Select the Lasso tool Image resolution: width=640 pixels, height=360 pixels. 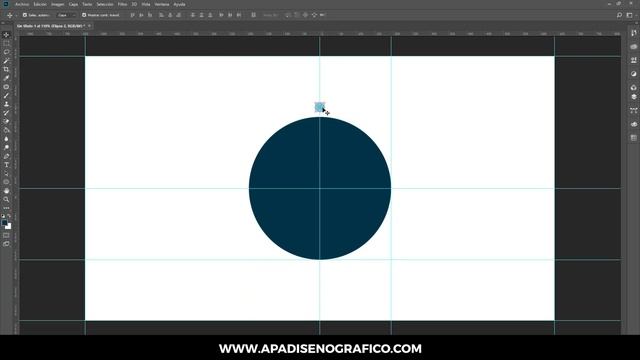pos(6,52)
